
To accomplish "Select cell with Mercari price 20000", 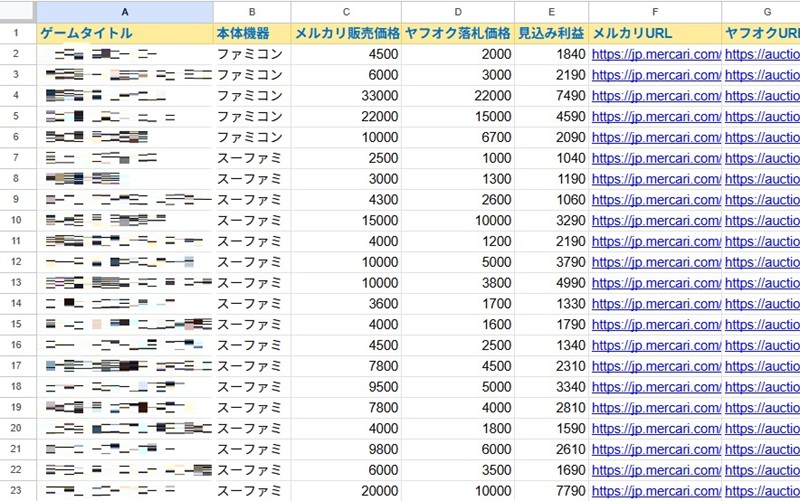I will point(346,491).
